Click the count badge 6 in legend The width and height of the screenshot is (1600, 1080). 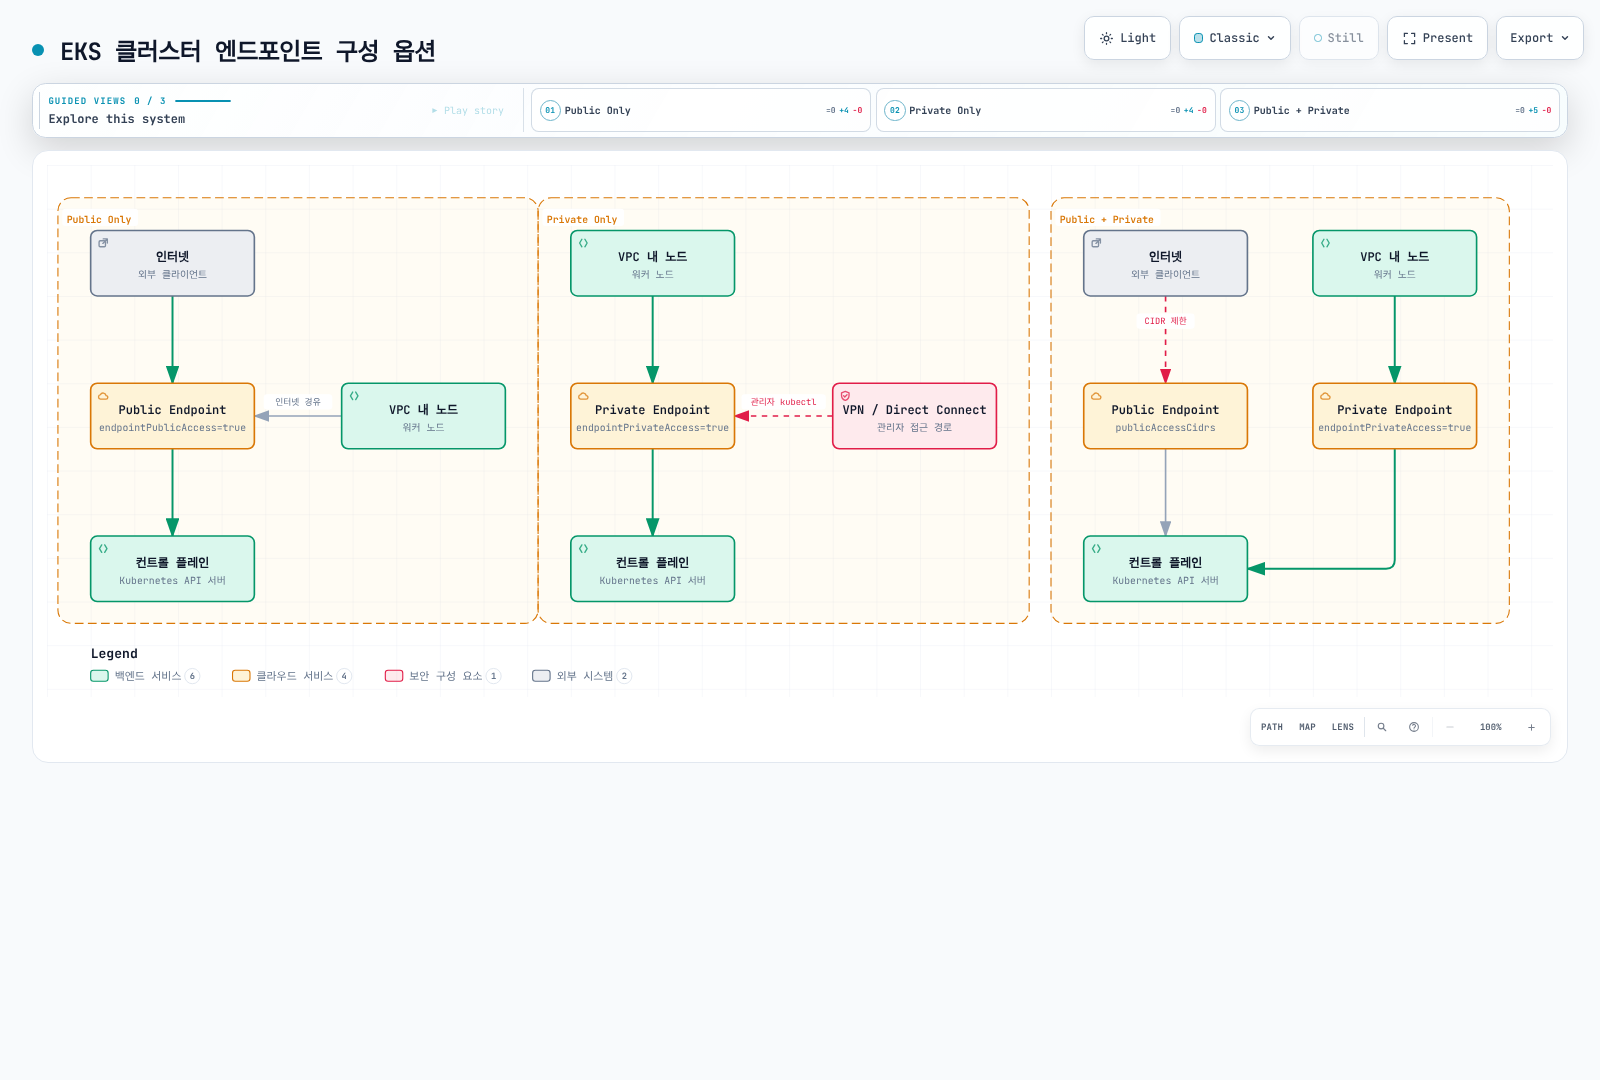click(x=193, y=676)
